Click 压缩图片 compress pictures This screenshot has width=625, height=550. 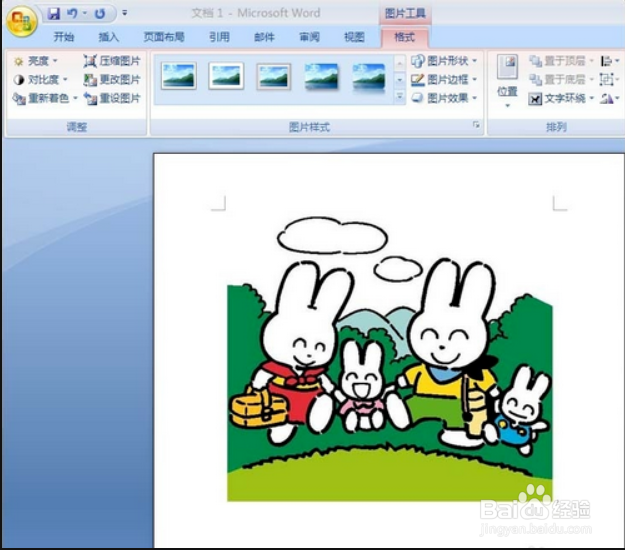point(112,61)
